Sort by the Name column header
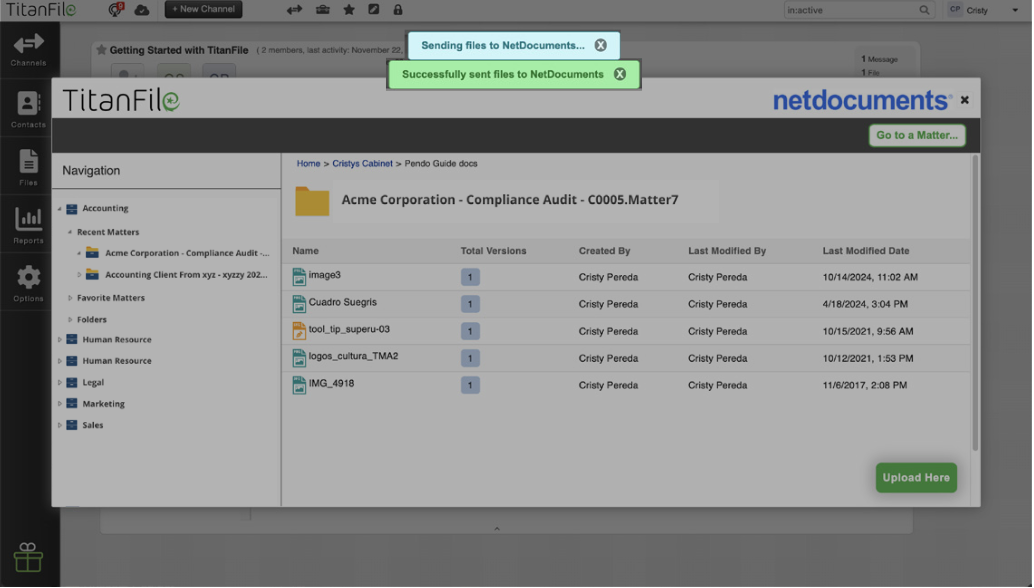This screenshot has height=588, width=1034. pos(305,251)
